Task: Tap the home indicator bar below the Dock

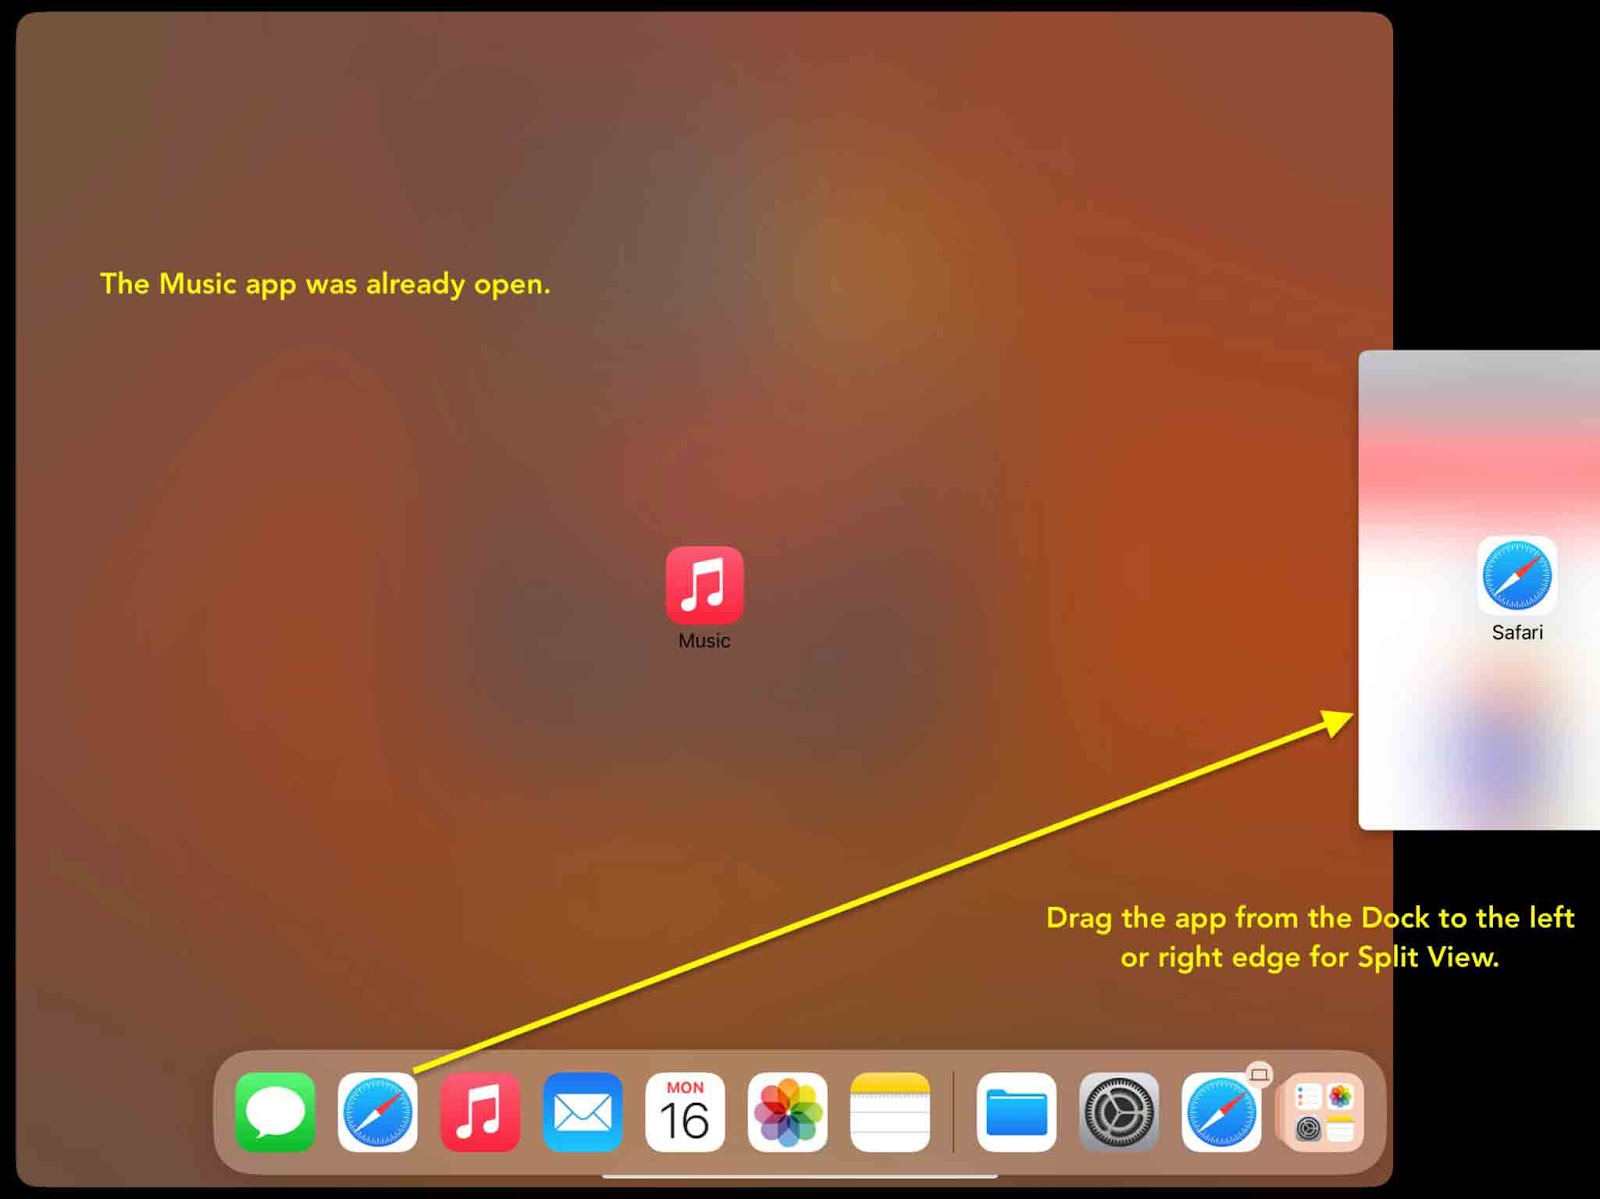Action: pyautogui.click(x=800, y=1177)
